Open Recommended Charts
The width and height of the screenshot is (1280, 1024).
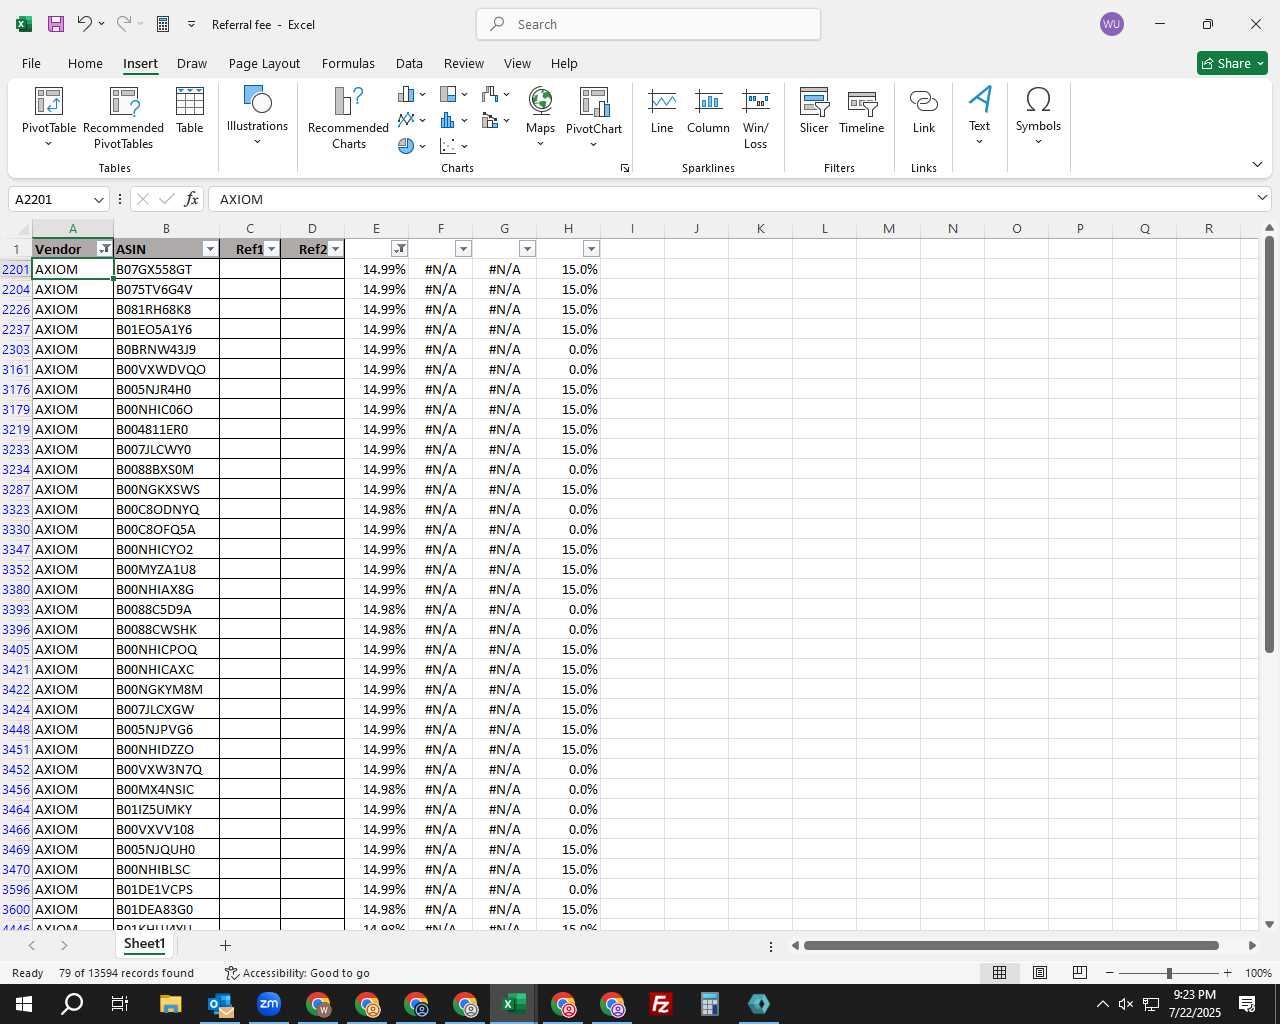point(348,118)
